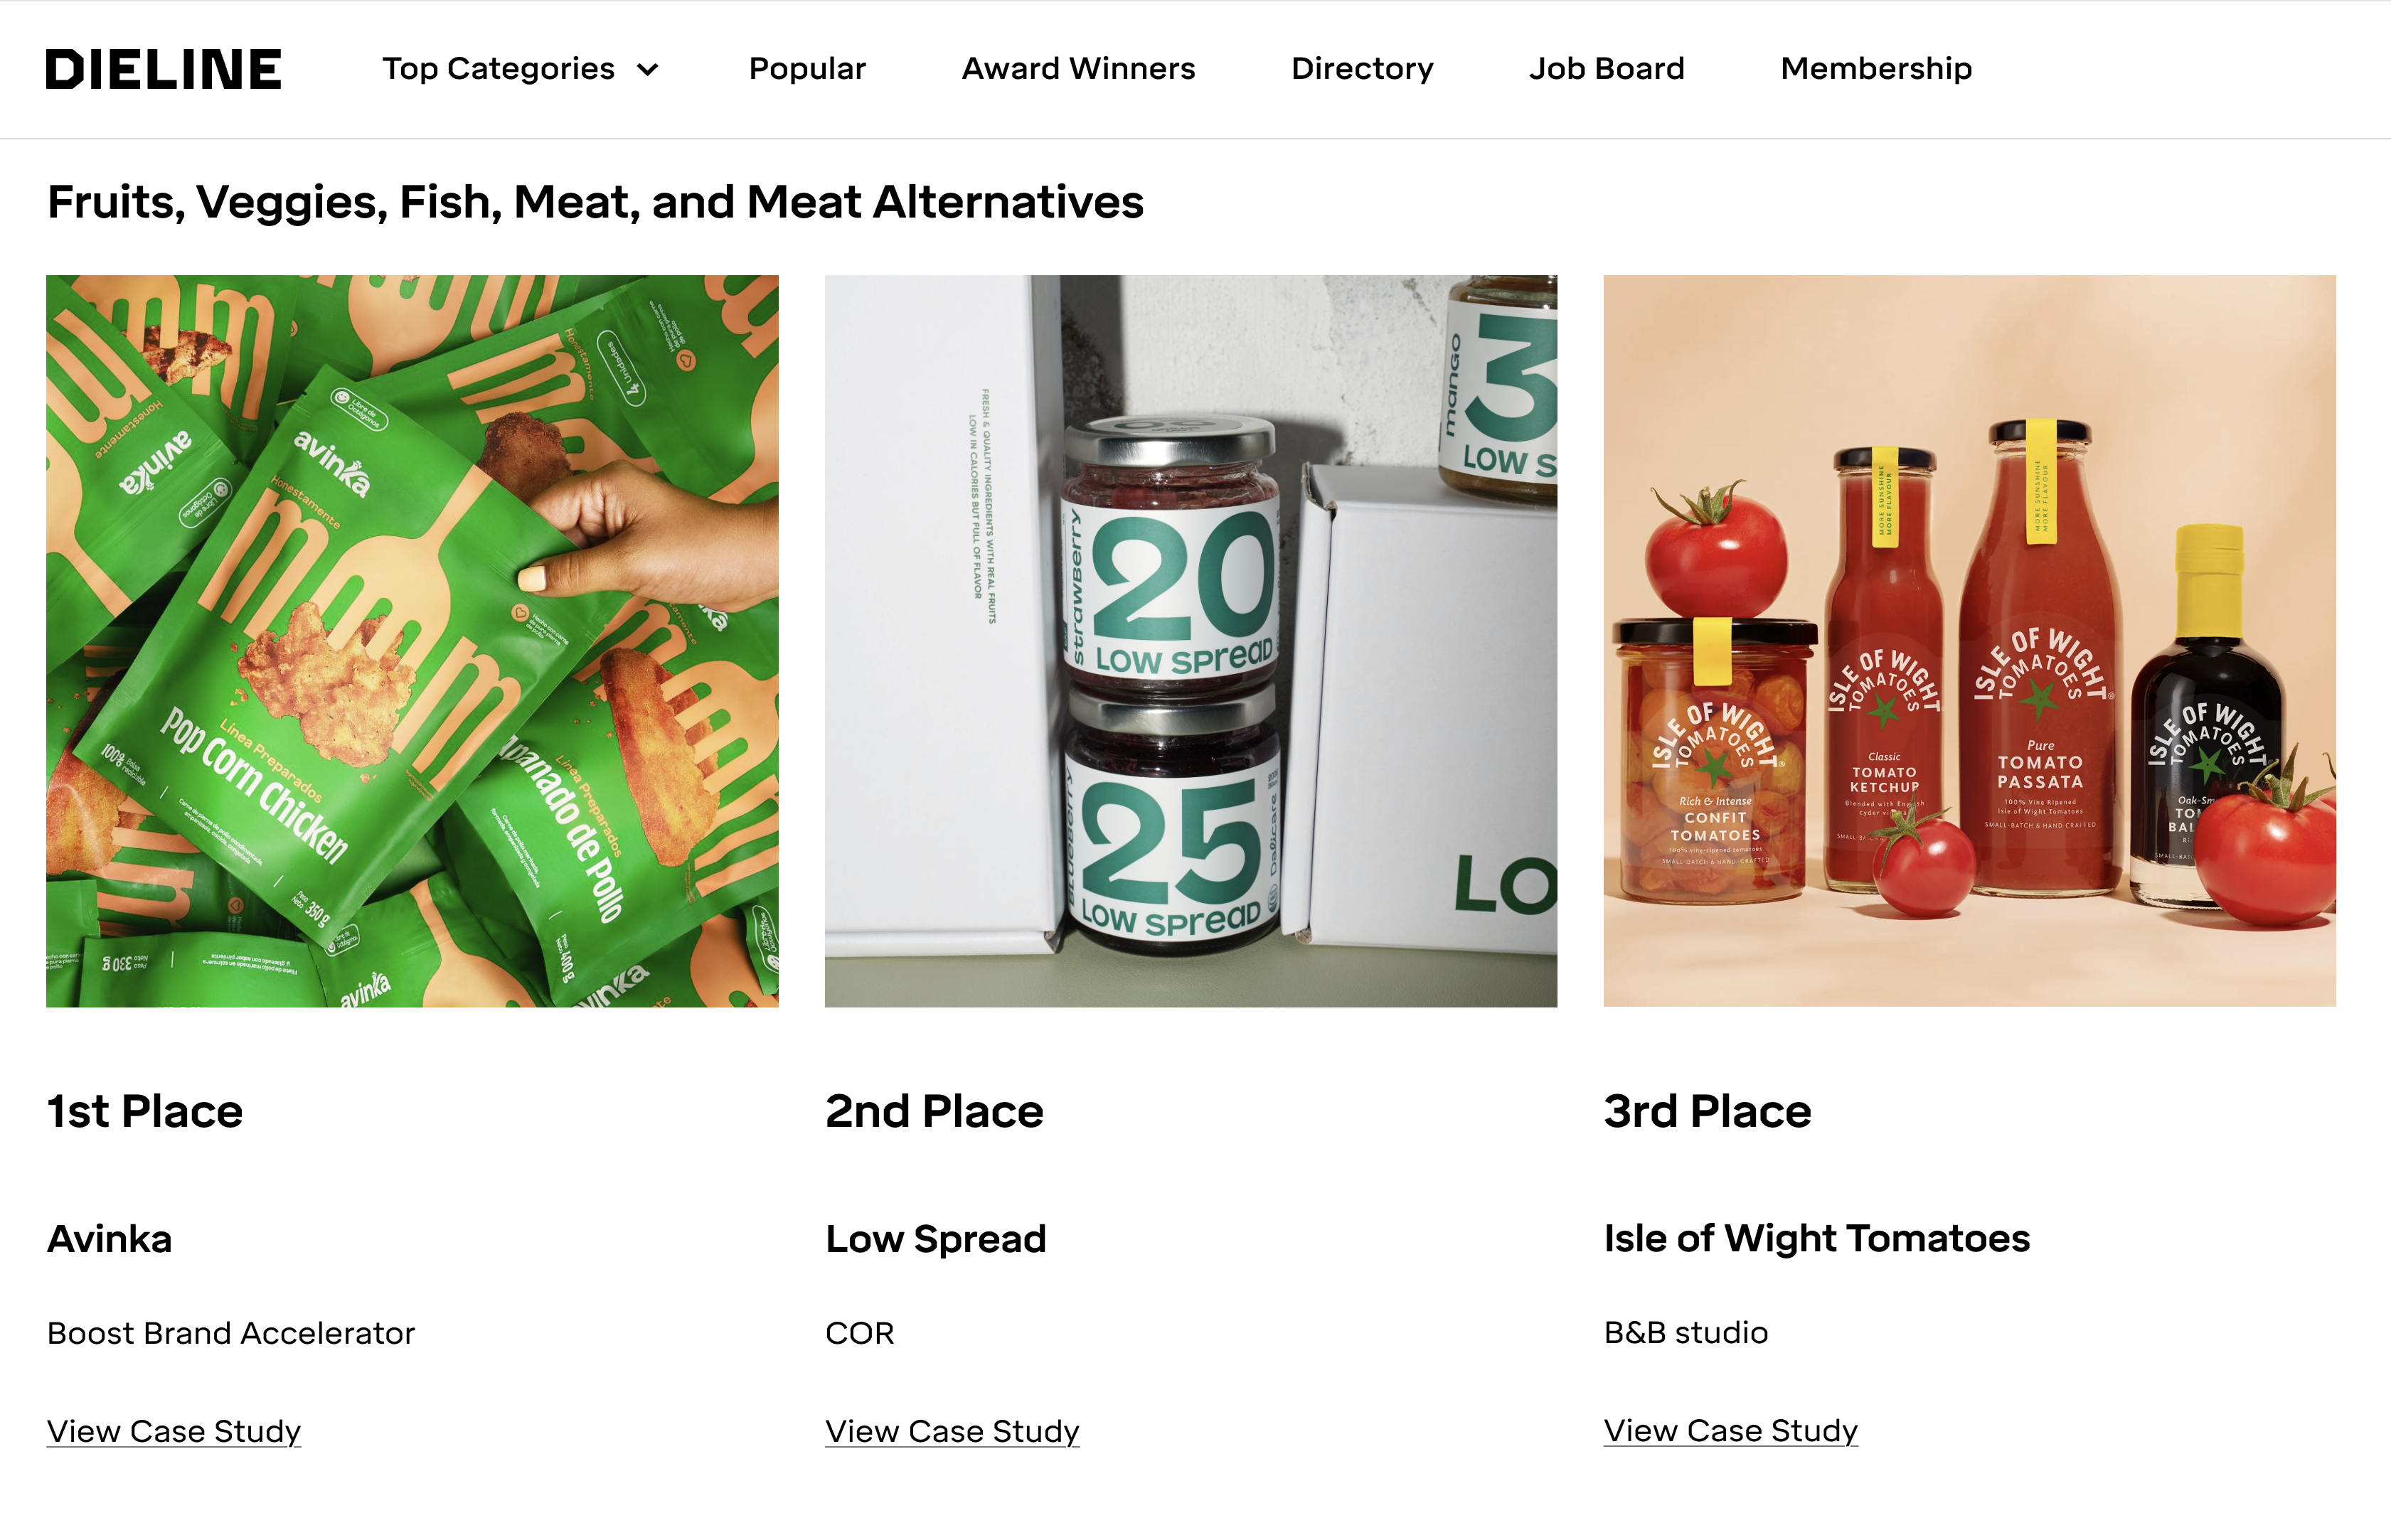Select the Isle of Wight Tomatoes title
The image size is (2391, 1540).
pyautogui.click(x=1817, y=1239)
